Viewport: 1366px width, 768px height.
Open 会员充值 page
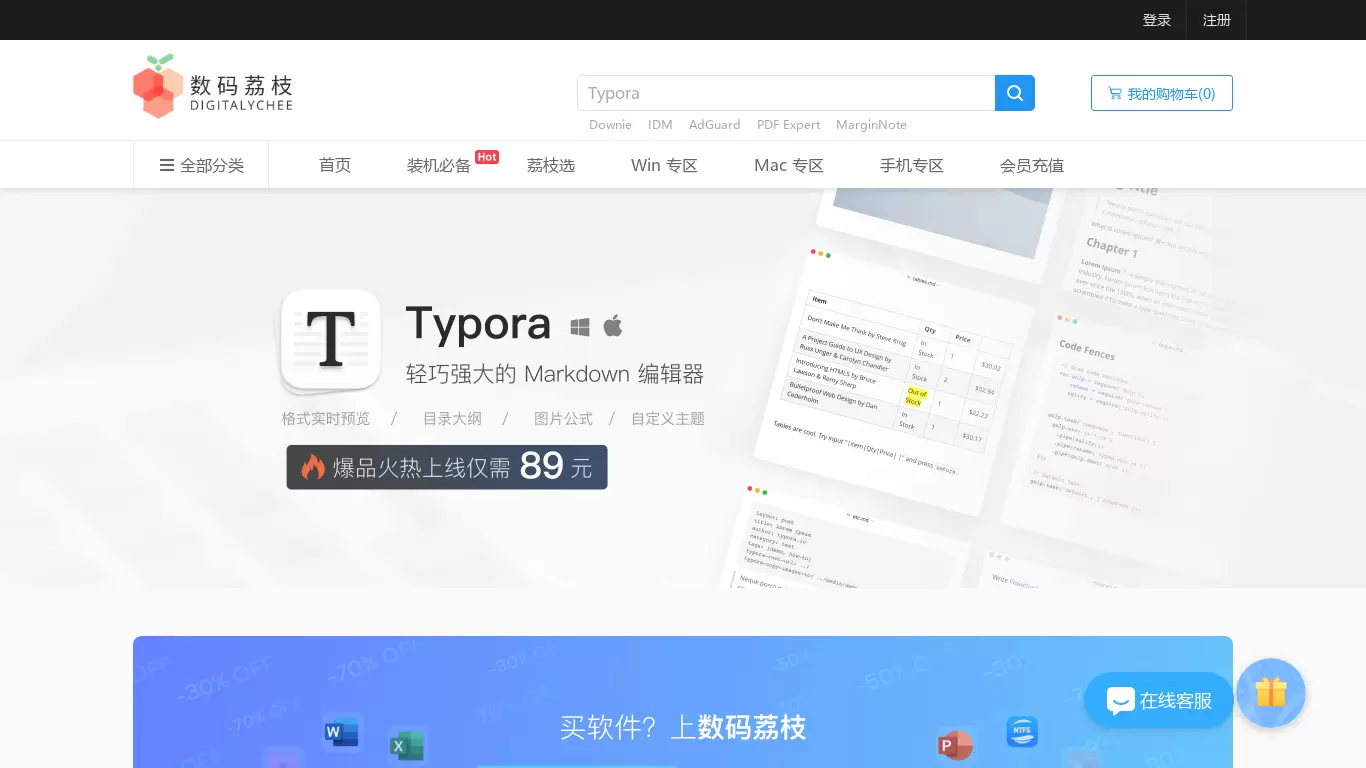pyautogui.click(x=1032, y=165)
